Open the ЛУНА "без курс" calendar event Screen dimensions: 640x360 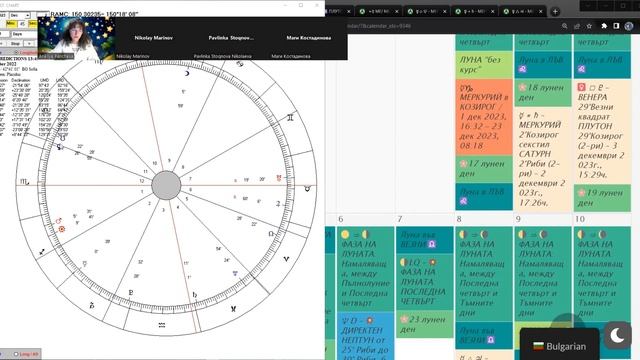484,64
